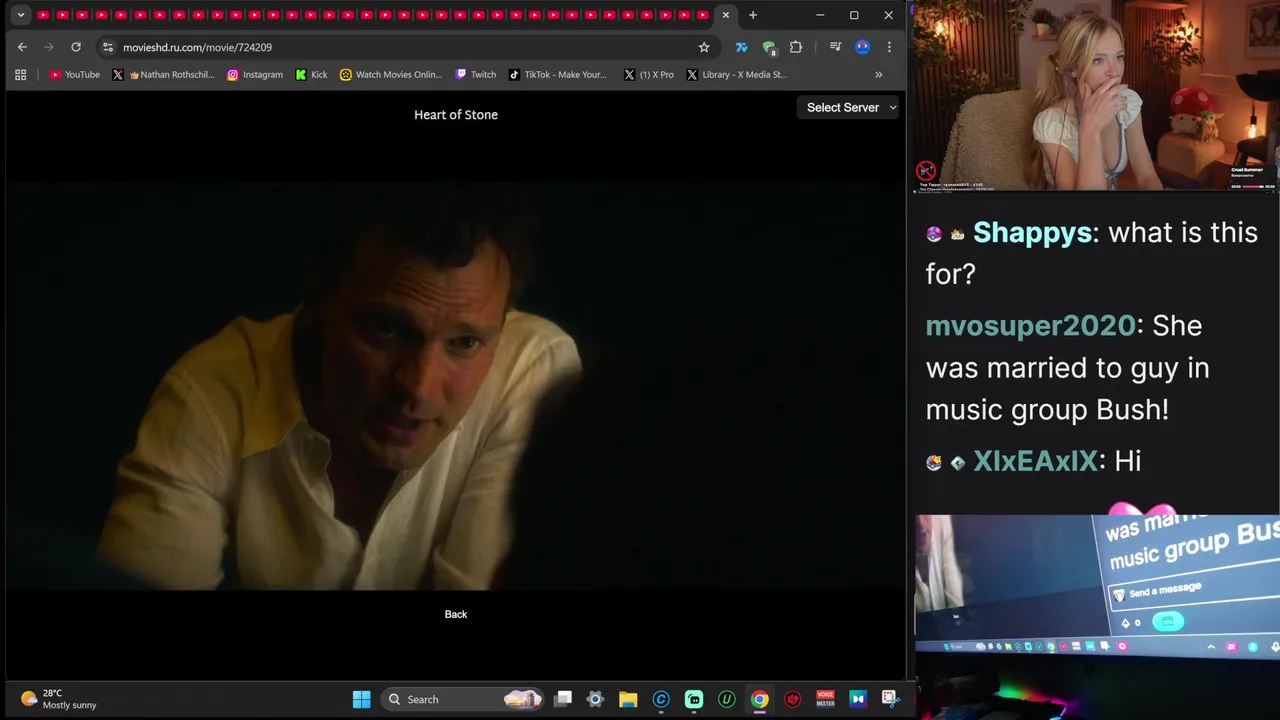Open the Library - X Media St... bookmark

[737, 74]
